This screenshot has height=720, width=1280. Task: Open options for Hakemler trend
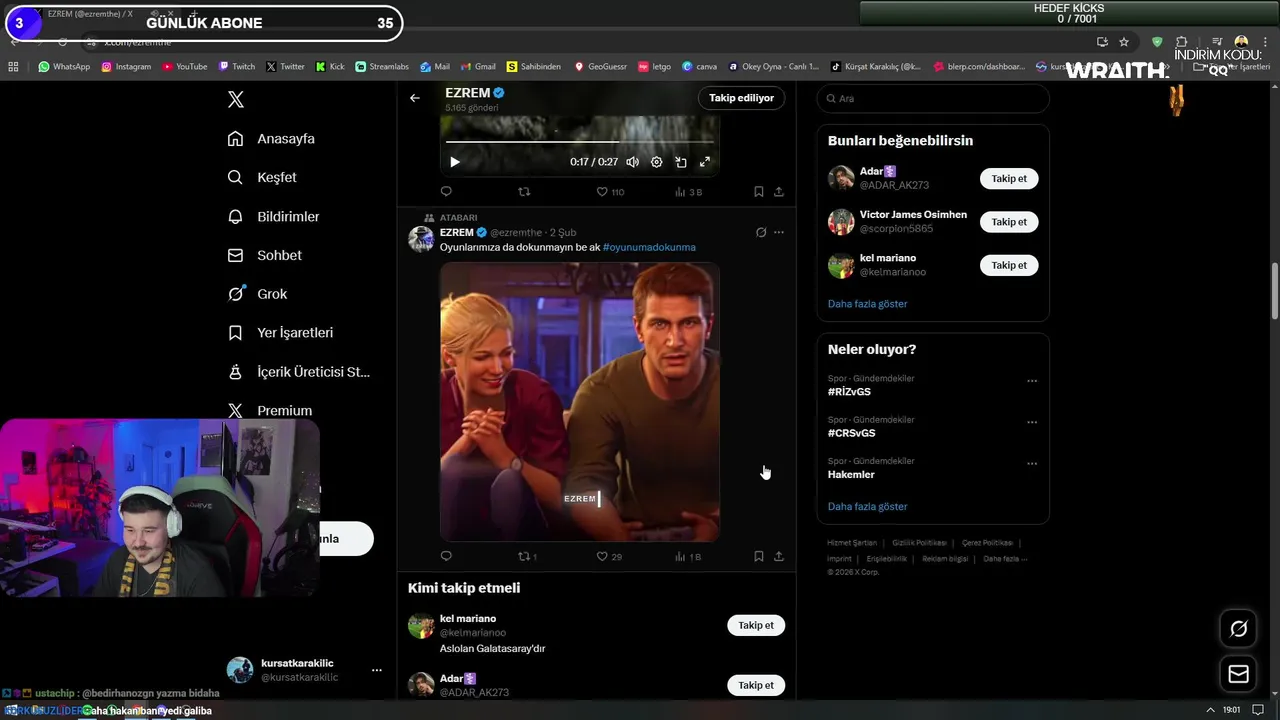[1032, 463]
